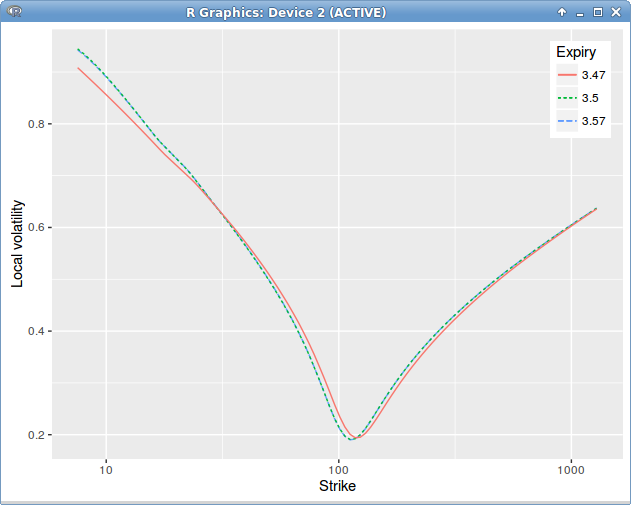This screenshot has width=631, height=505.
Task: Click the blue dashed legend key 3.57
Action: pos(567,121)
